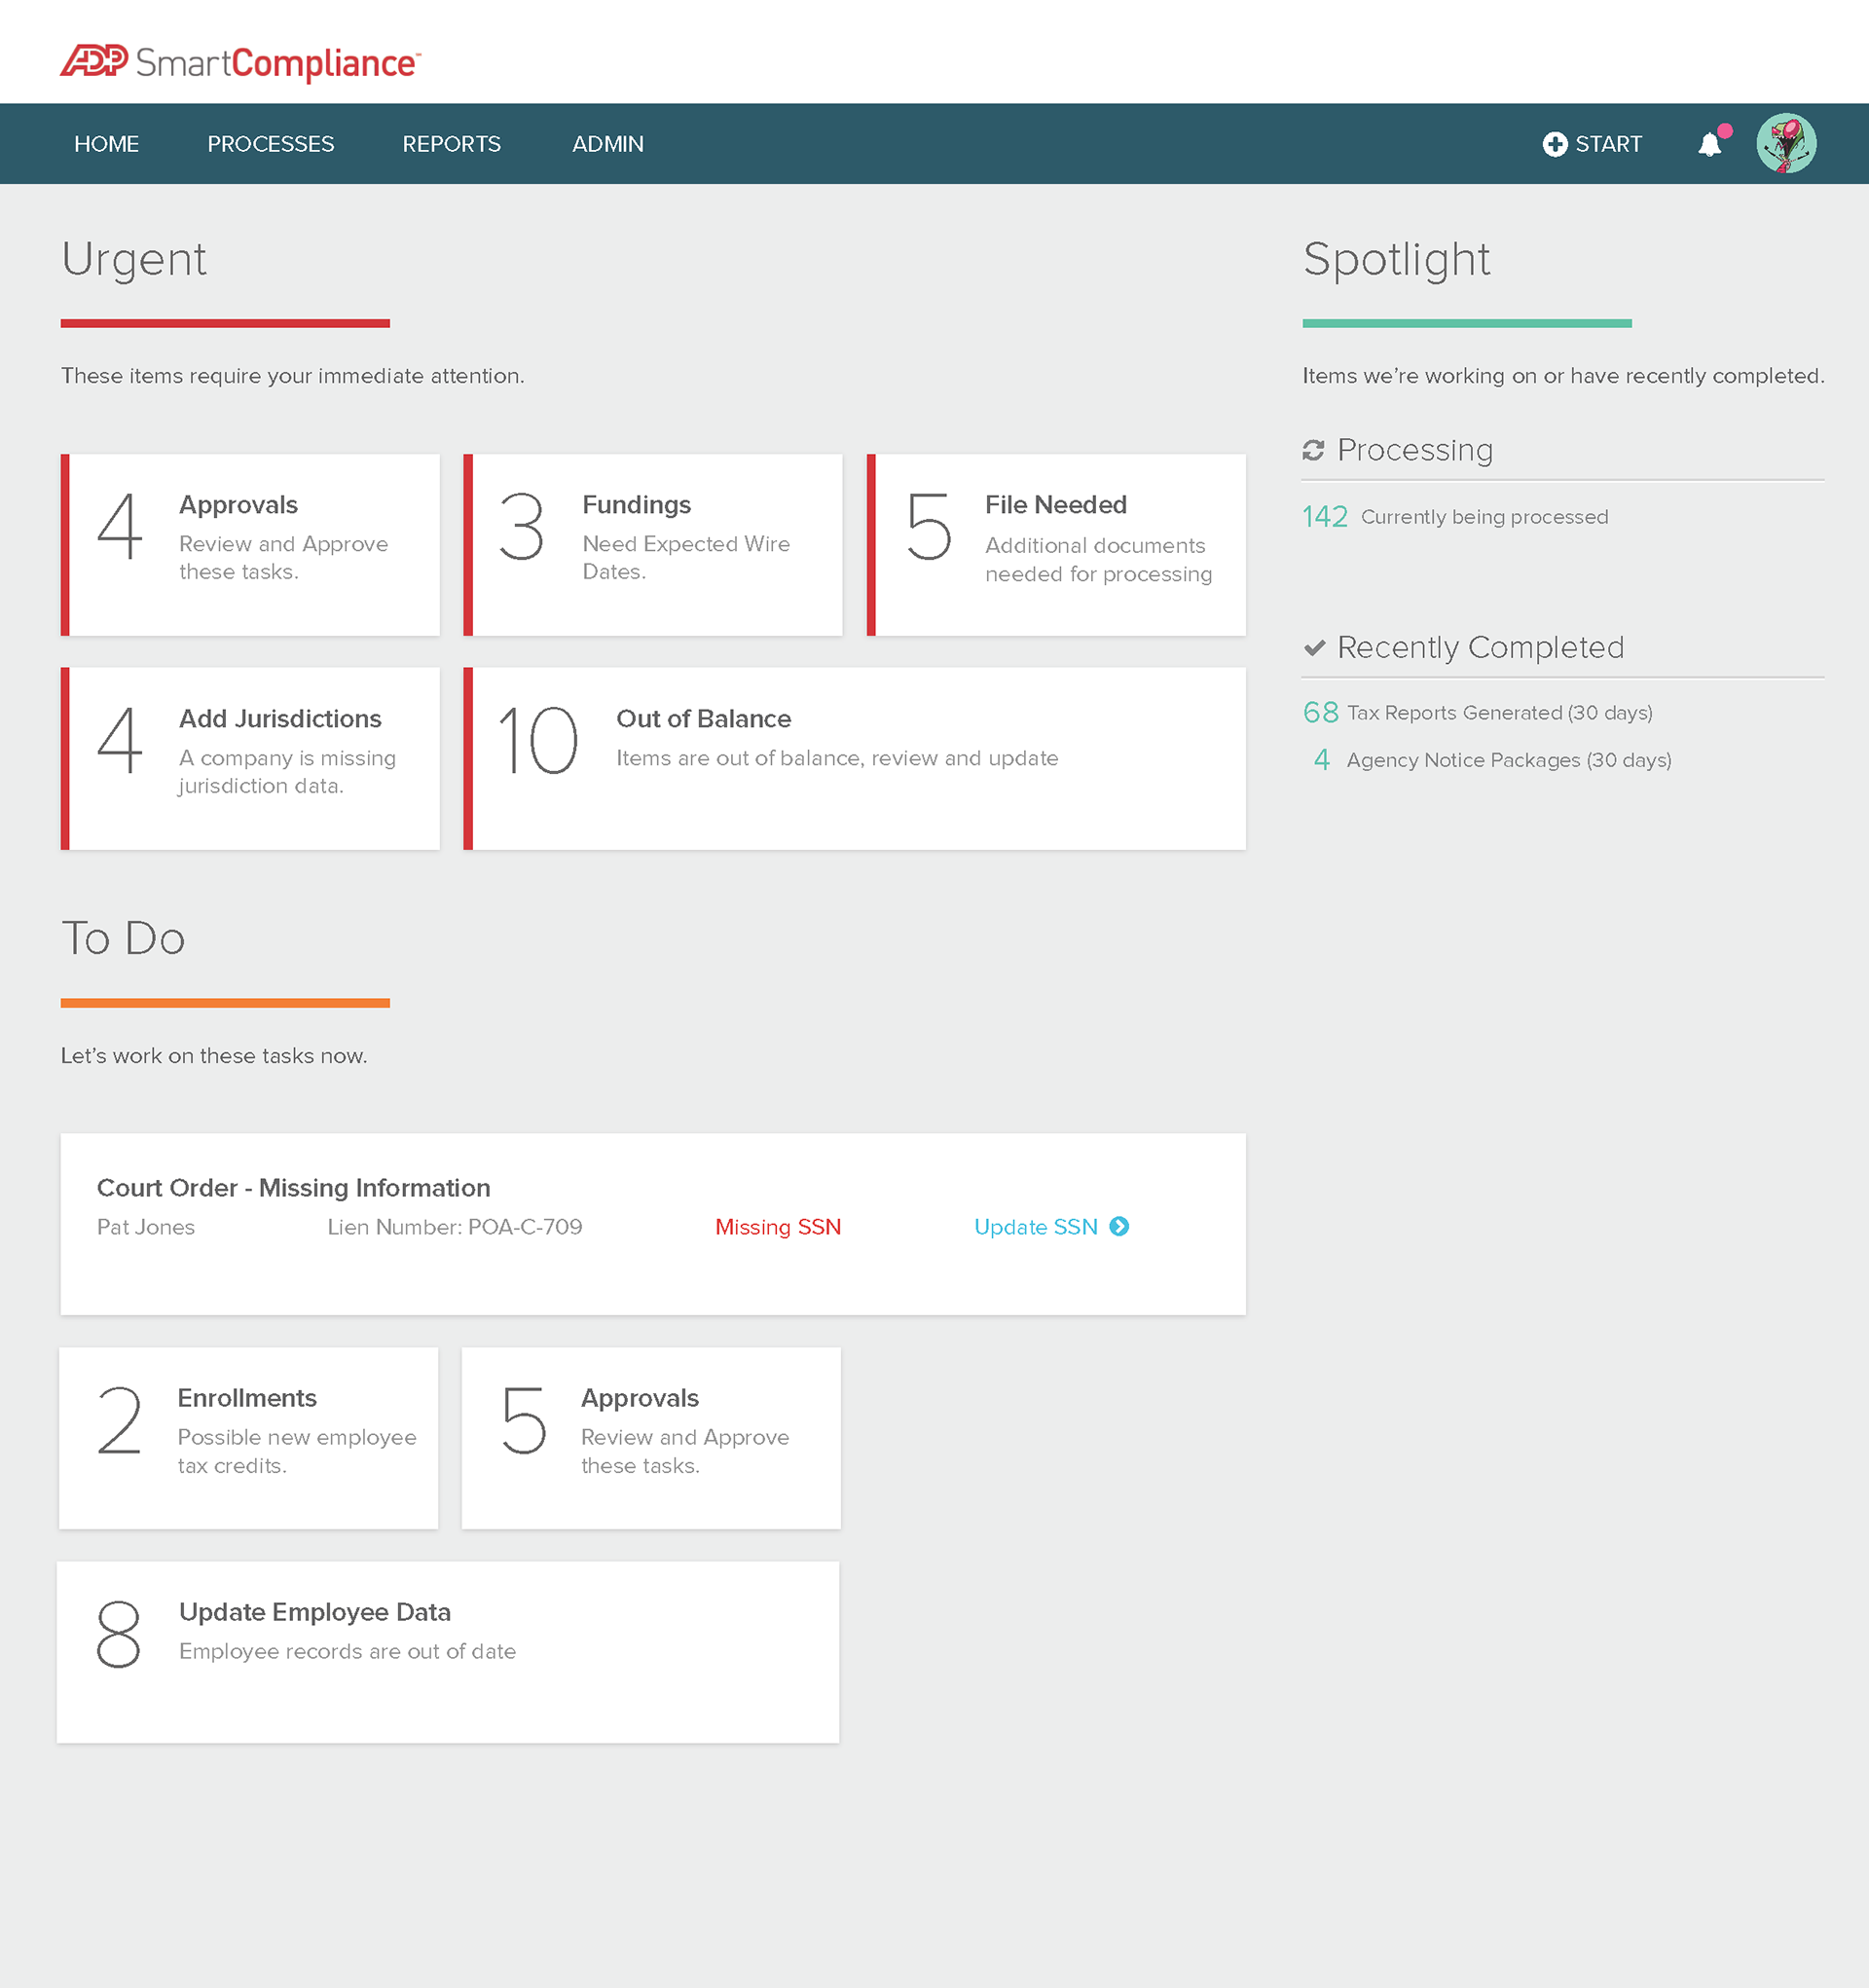Open the File Needed card title

1055,505
